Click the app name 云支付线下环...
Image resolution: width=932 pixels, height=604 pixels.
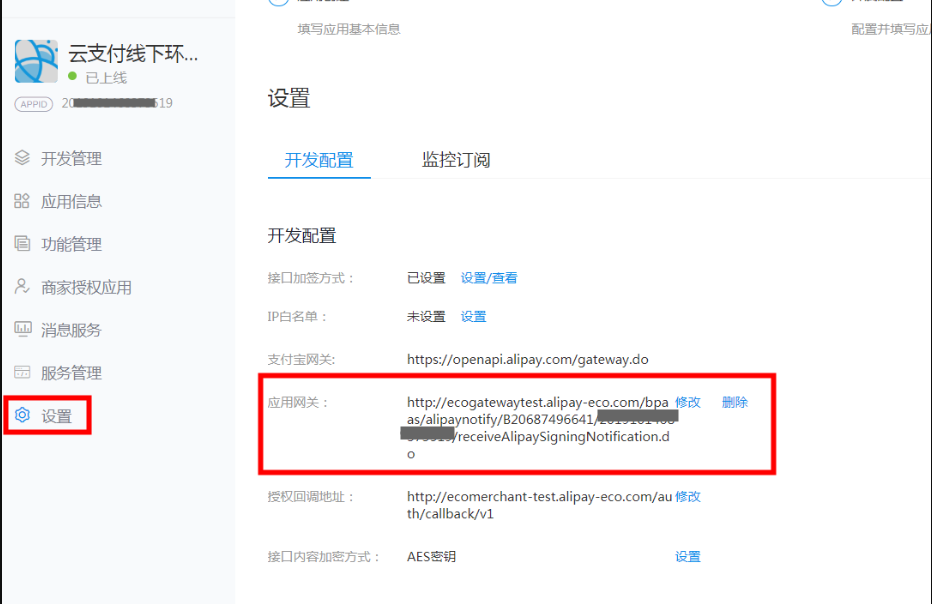point(133,54)
